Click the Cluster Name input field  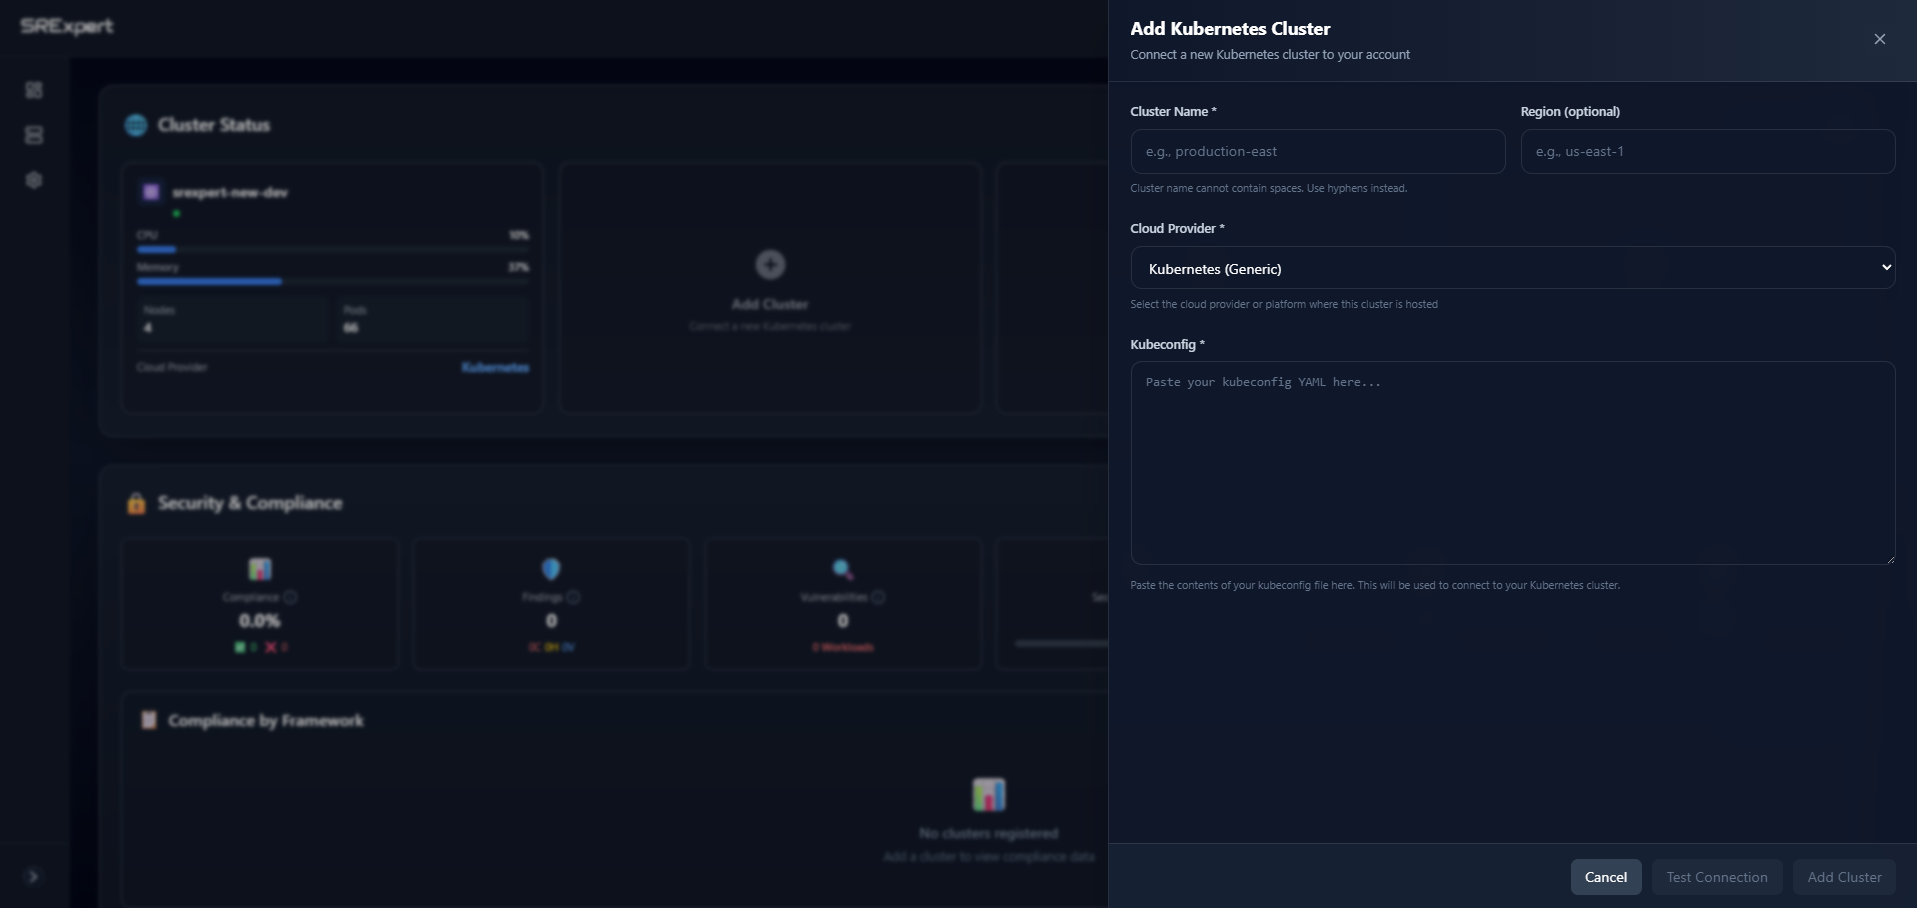tap(1316, 151)
